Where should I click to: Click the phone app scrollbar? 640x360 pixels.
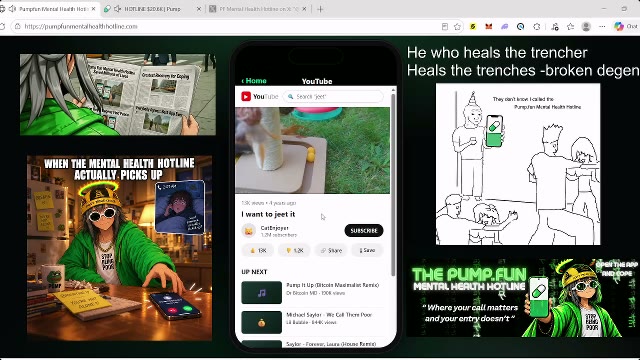pyautogui.click(x=393, y=184)
